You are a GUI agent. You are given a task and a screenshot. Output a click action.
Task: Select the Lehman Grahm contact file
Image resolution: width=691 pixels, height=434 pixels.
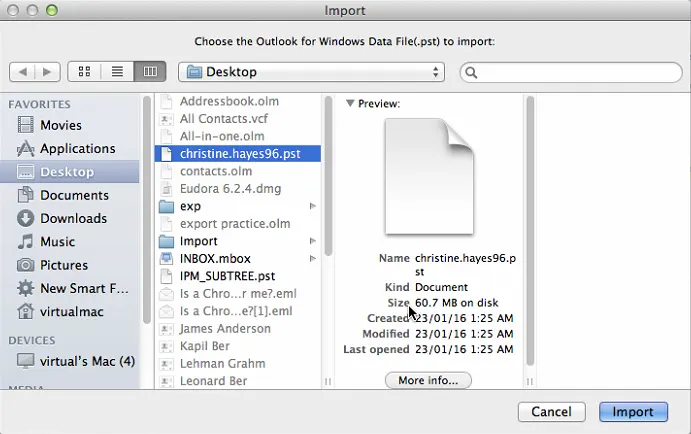238,364
